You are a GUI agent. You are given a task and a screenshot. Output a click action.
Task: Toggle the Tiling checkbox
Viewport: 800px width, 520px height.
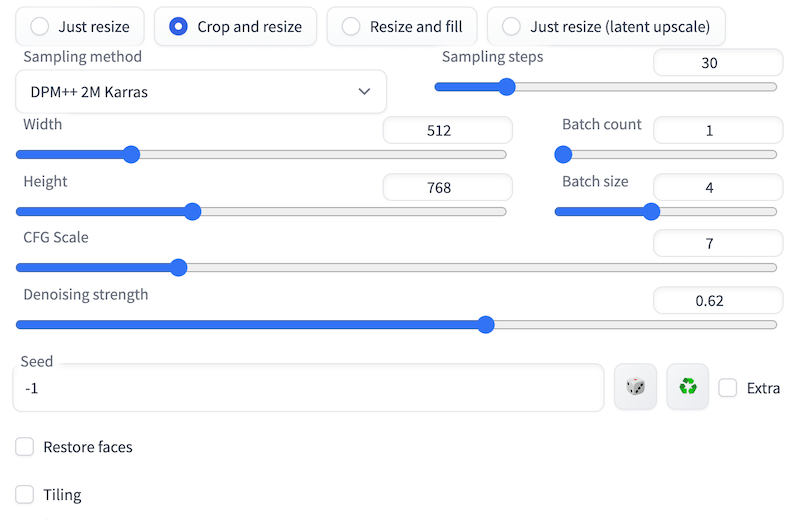25,494
